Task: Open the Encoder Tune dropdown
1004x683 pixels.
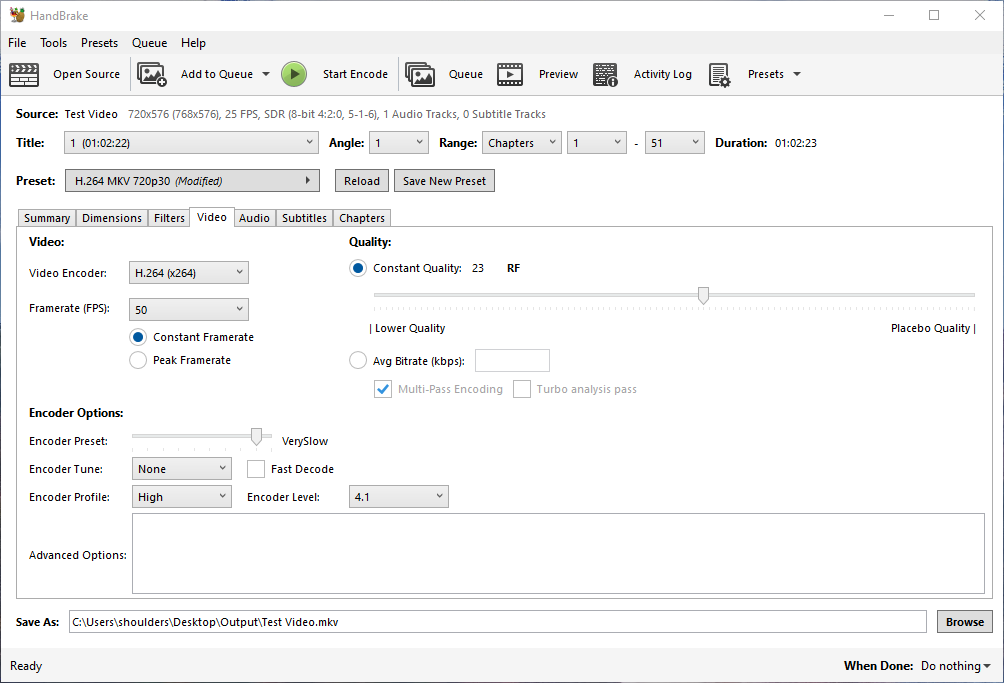Action: point(182,469)
